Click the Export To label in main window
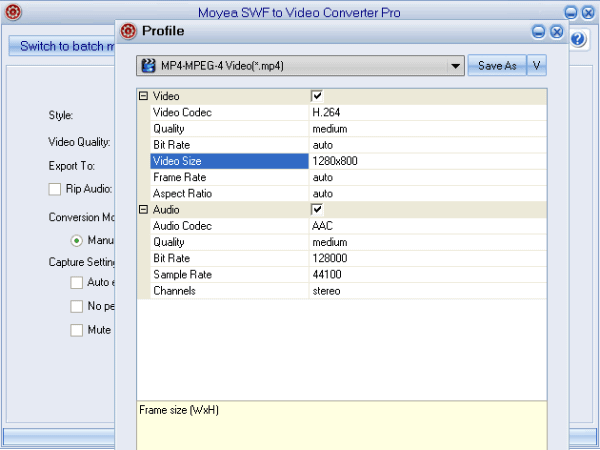 pyautogui.click(x=72, y=166)
